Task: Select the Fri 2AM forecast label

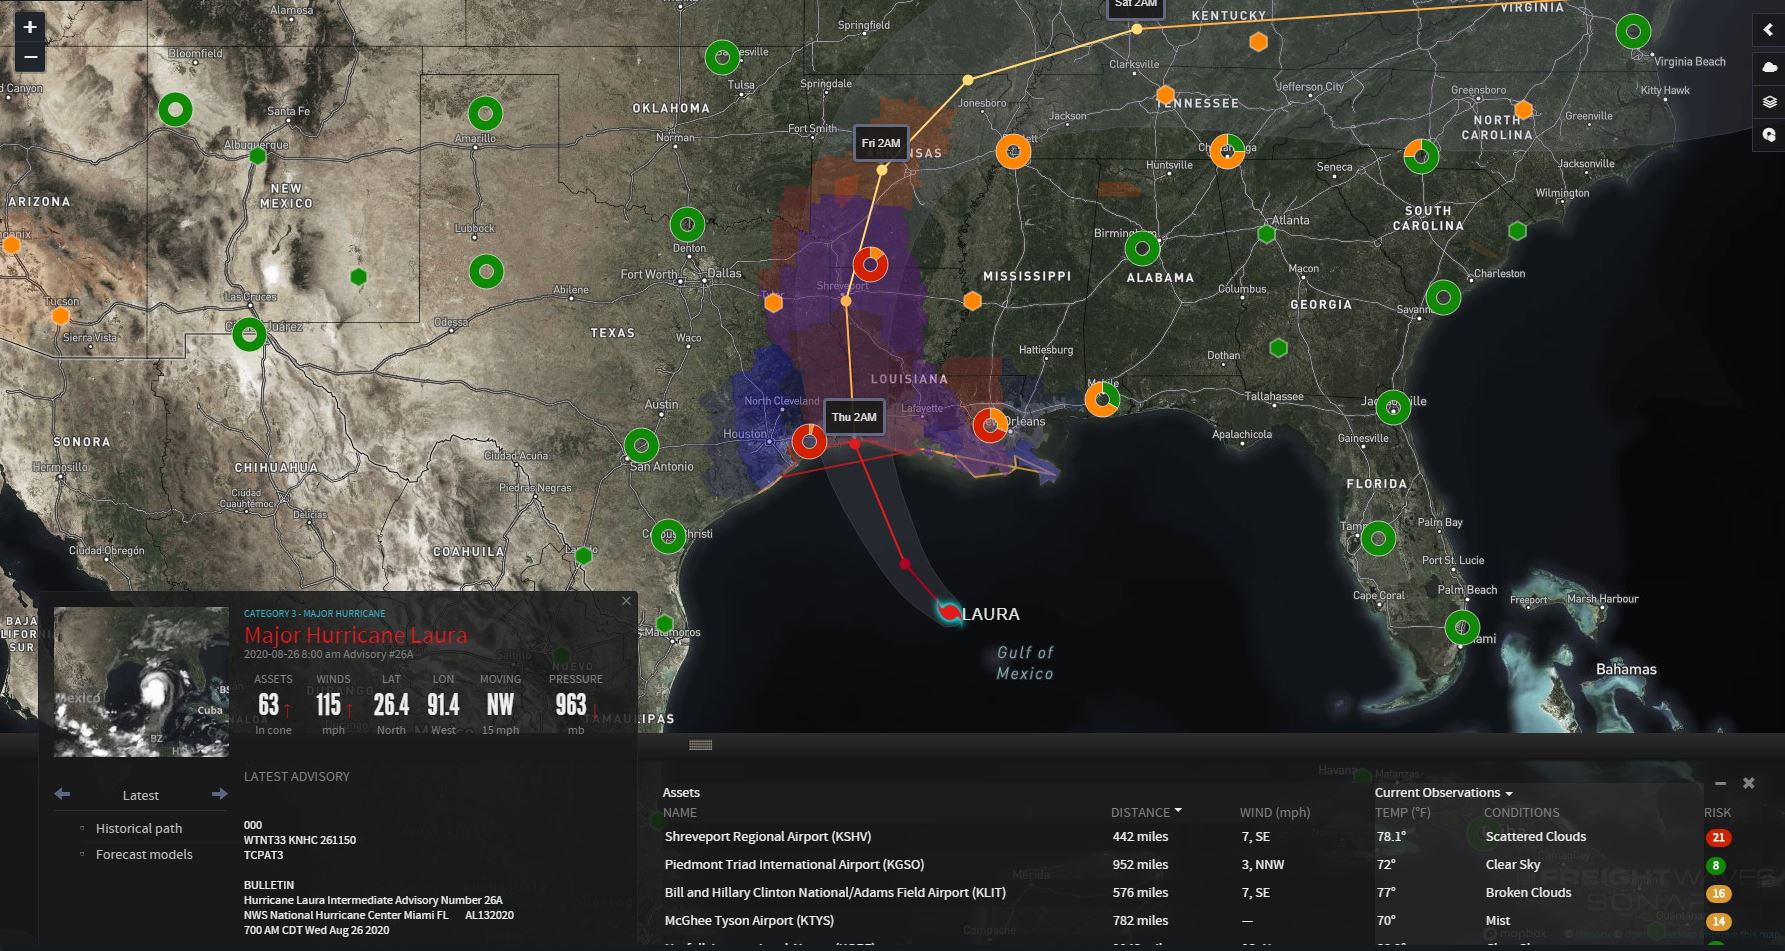Action: (881, 143)
